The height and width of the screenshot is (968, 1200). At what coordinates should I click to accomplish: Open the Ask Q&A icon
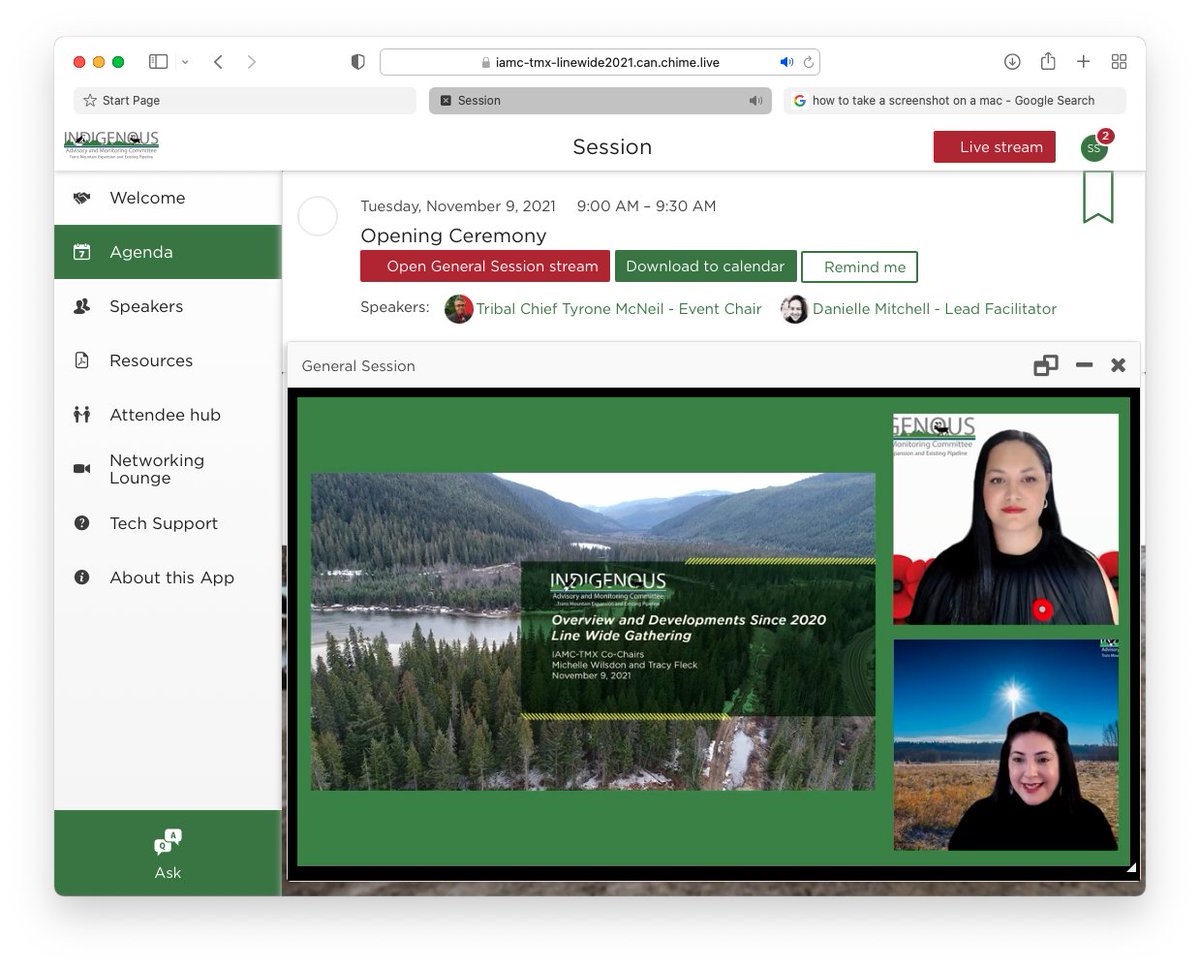tap(167, 843)
